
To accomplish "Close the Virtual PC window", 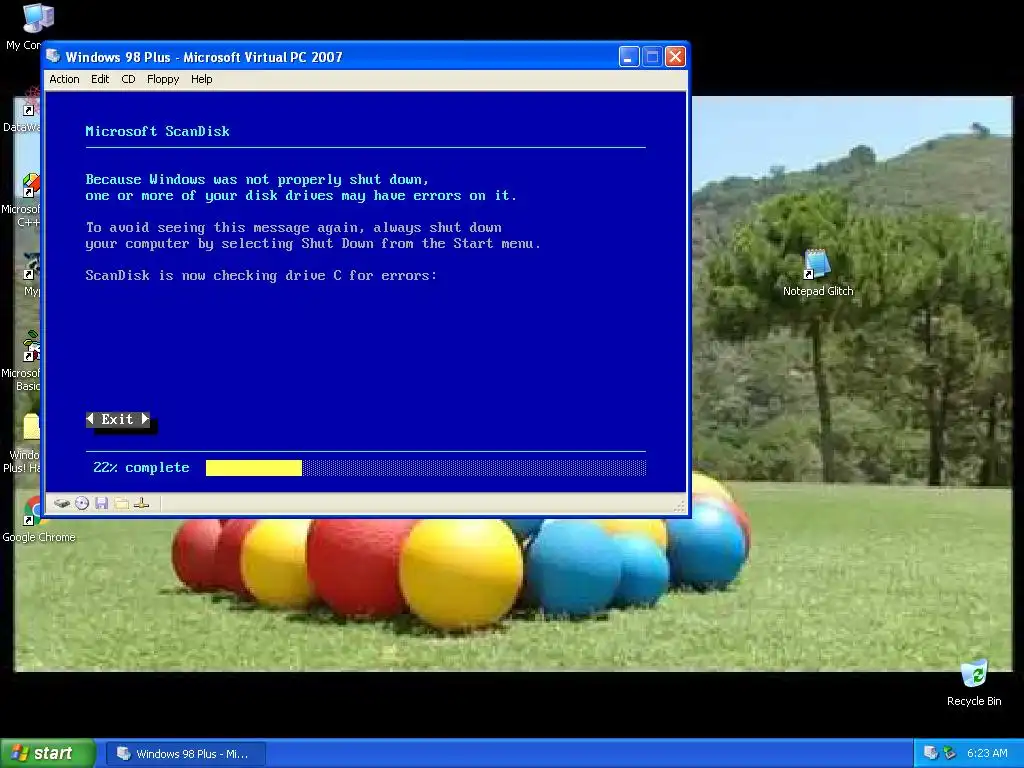I will (675, 57).
